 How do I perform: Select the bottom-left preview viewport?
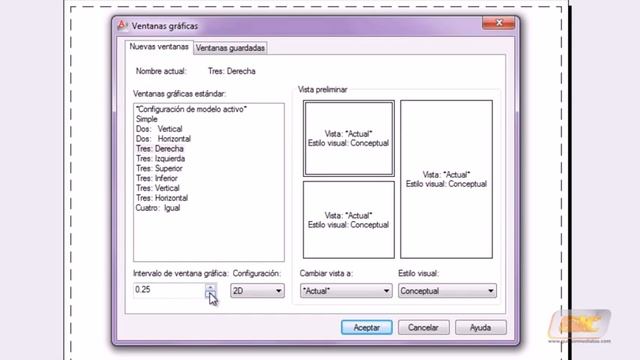(349, 220)
